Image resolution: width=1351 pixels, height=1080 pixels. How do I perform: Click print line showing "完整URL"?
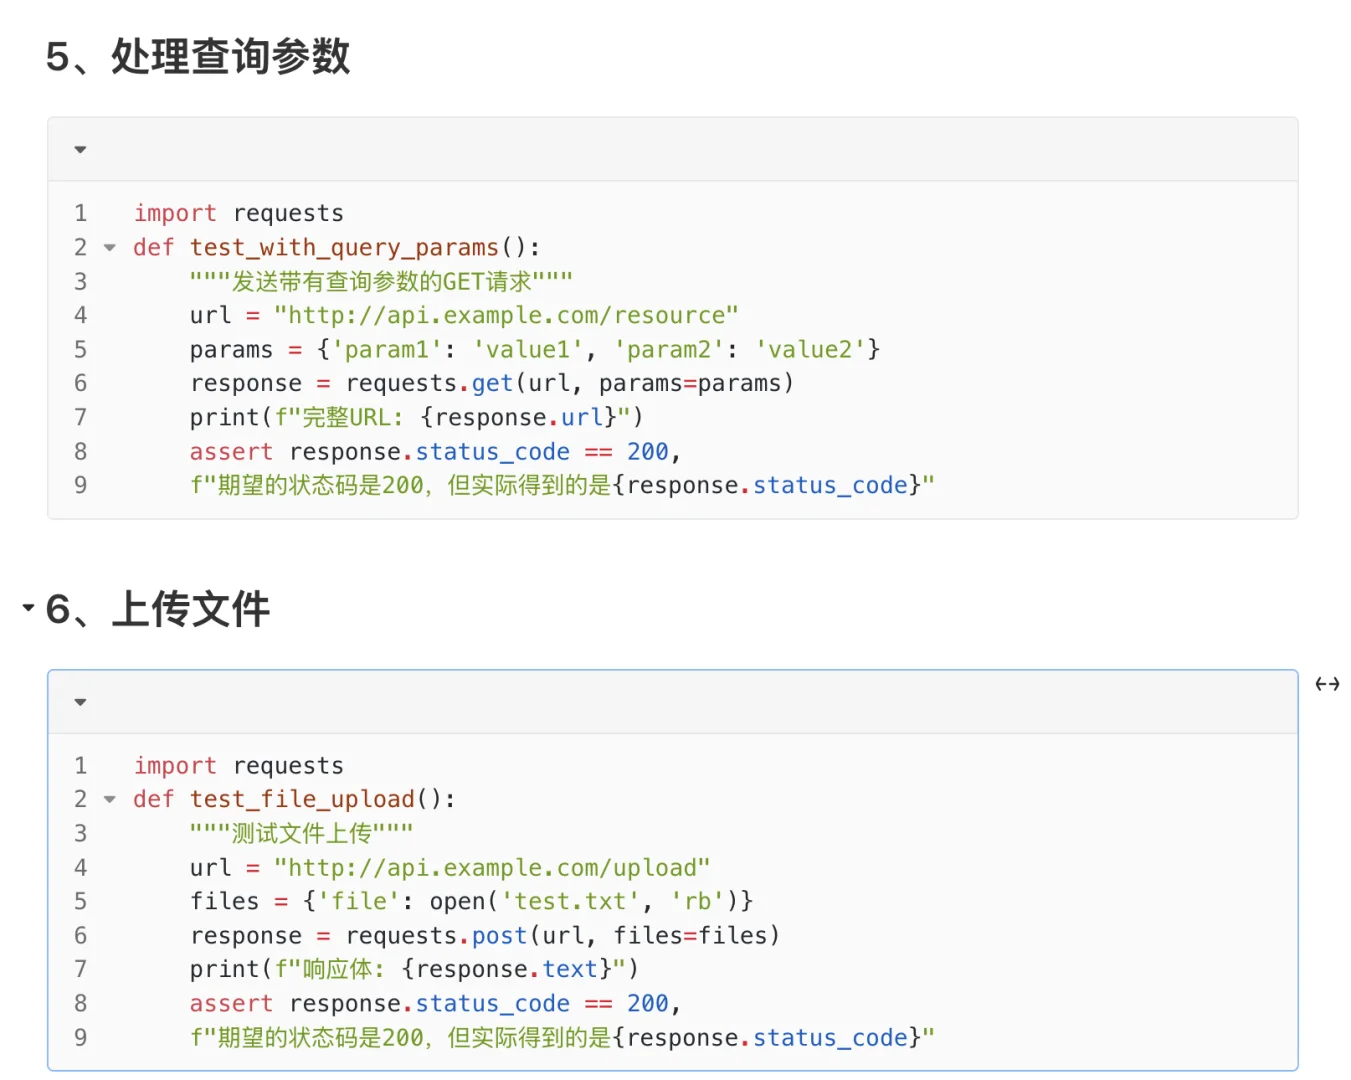[x=415, y=417]
